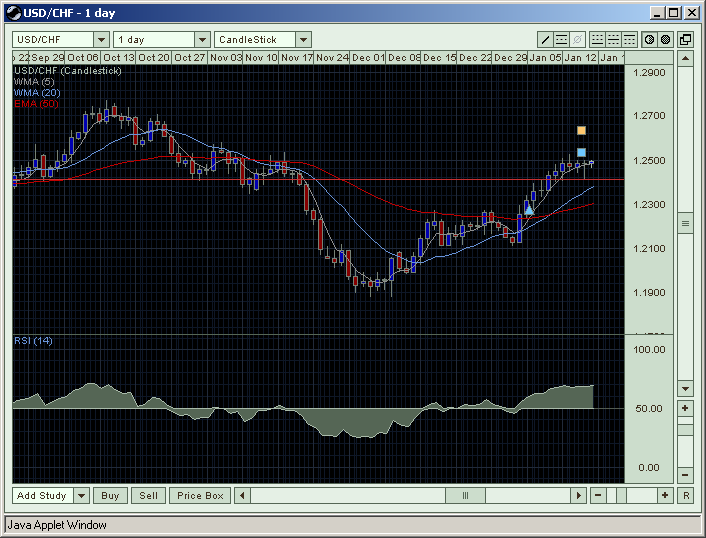Click the erase drawings slashed-circle icon

coord(576,40)
